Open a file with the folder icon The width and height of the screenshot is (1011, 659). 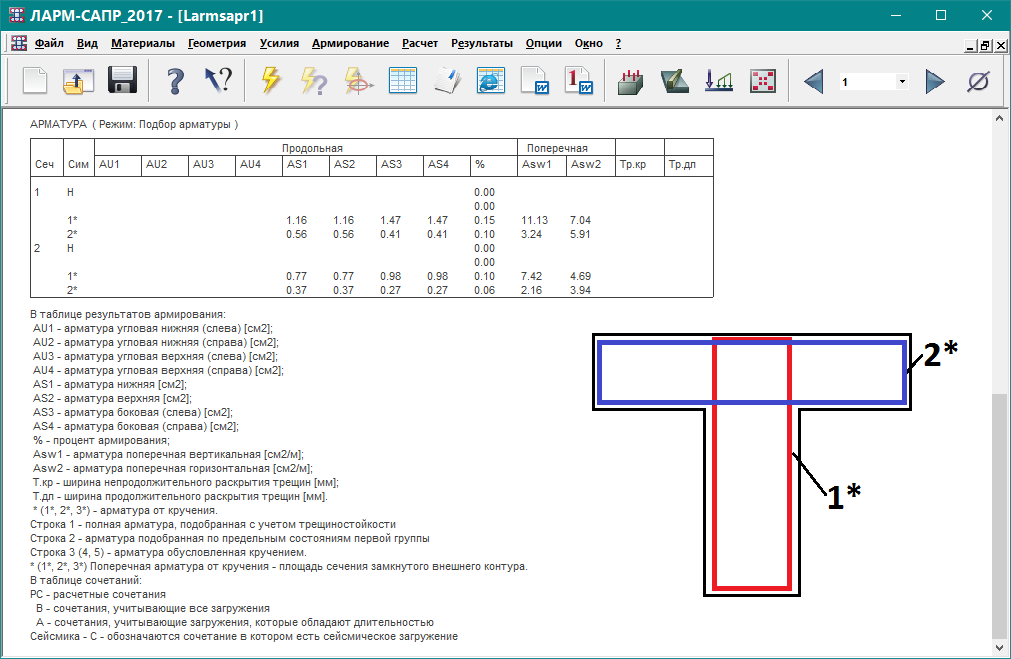pos(78,81)
